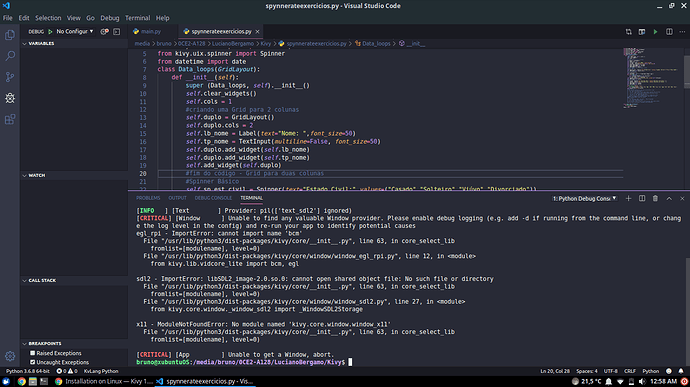Screen dimensions: 690x387
Task: Close the spynnerateexercicios.py tab
Action: [257, 32]
